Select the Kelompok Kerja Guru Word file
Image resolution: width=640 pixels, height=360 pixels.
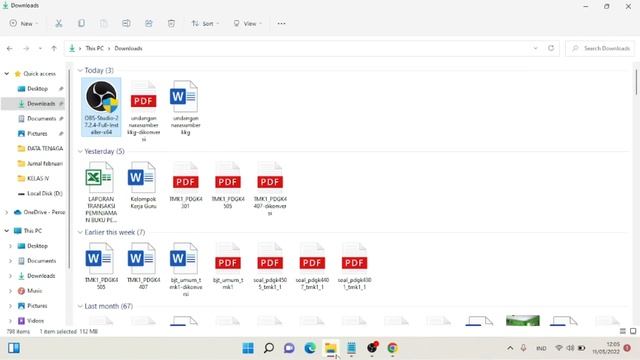point(143,185)
